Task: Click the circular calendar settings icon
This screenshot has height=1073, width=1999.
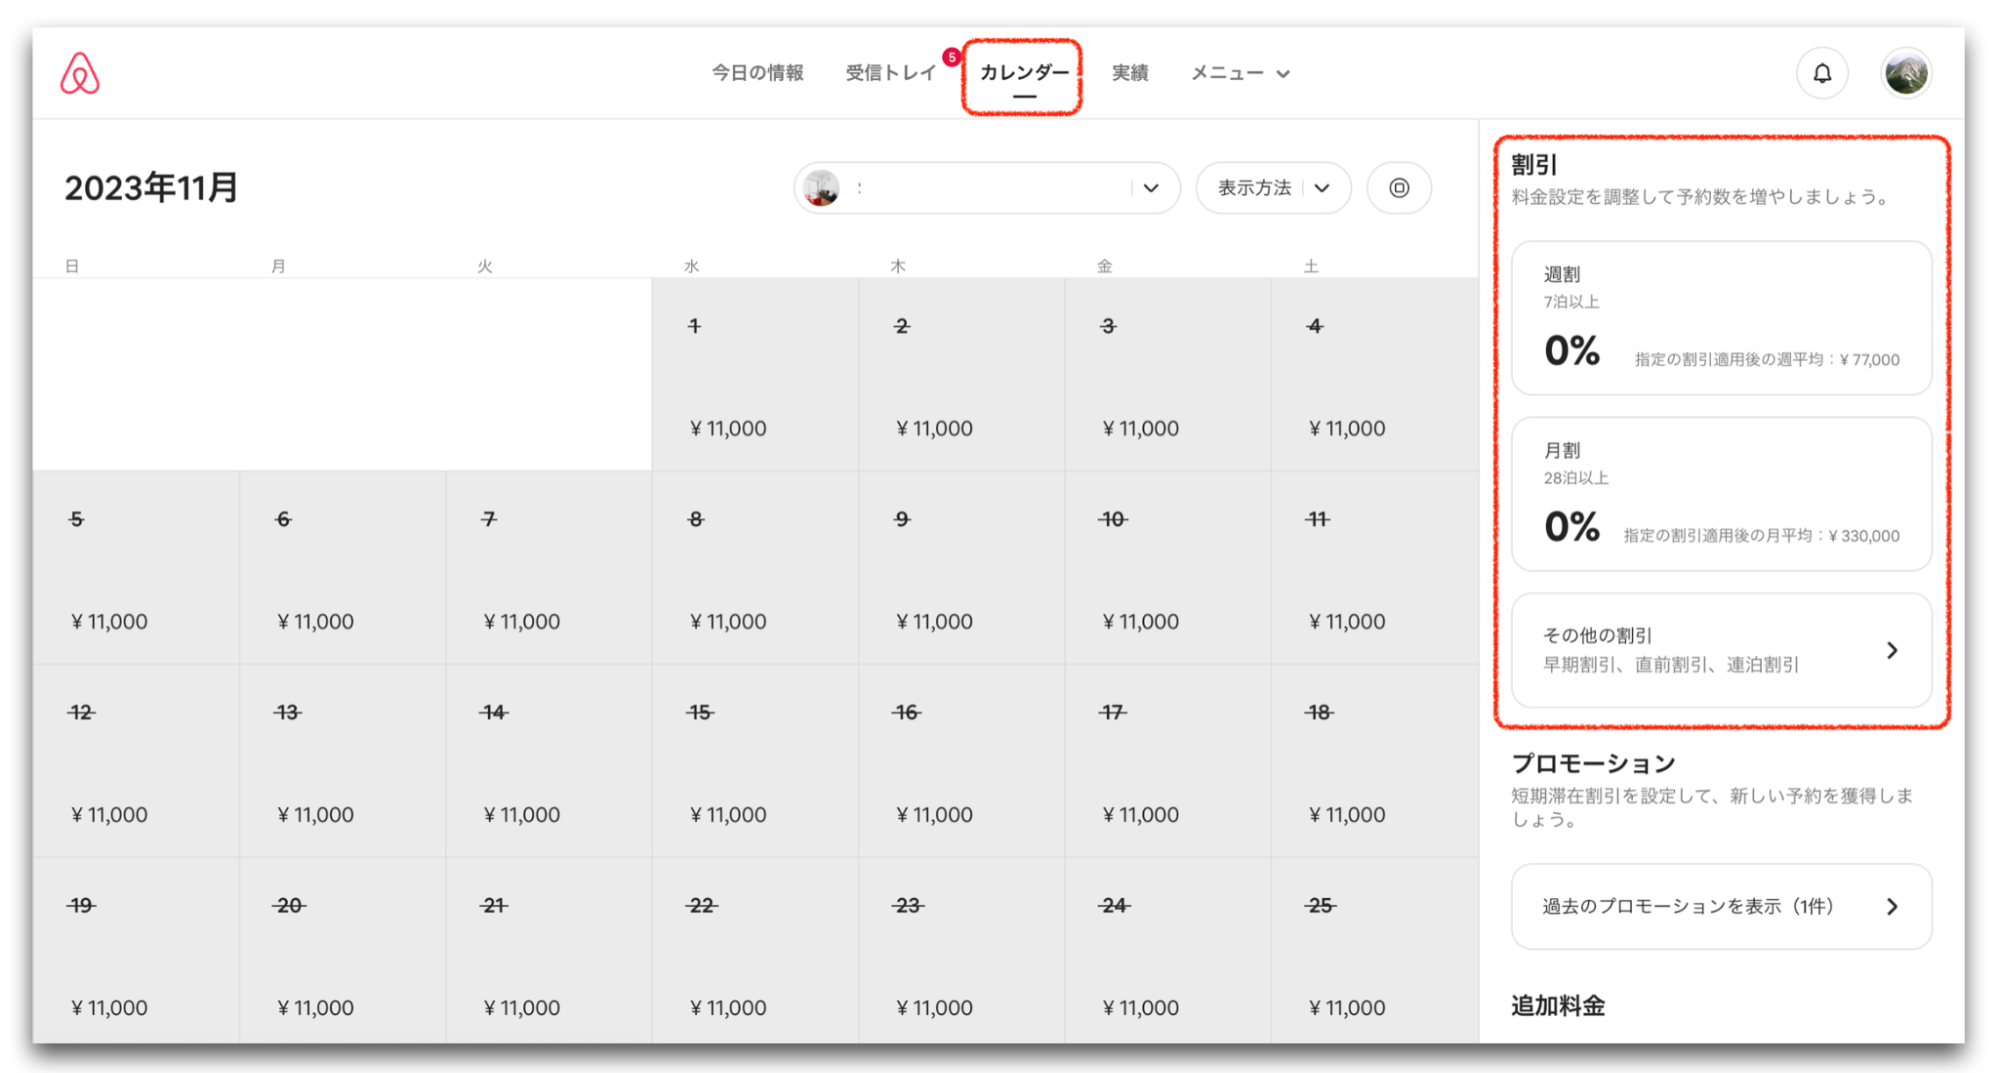Action: pyautogui.click(x=1398, y=188)
